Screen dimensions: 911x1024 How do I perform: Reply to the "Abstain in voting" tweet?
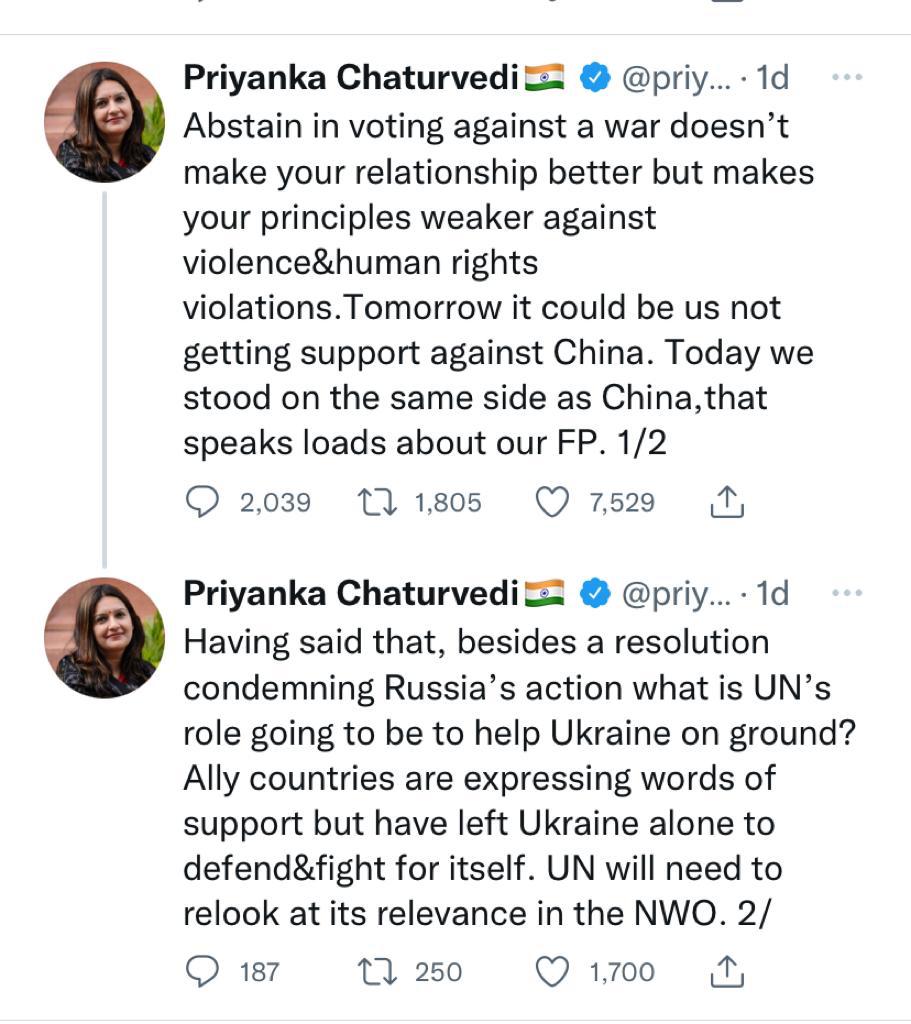coord(204,501)
